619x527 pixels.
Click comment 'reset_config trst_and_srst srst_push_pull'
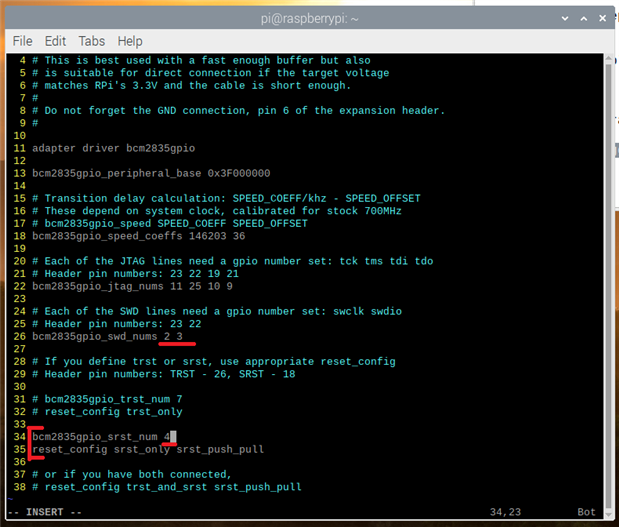click(173, 487)
